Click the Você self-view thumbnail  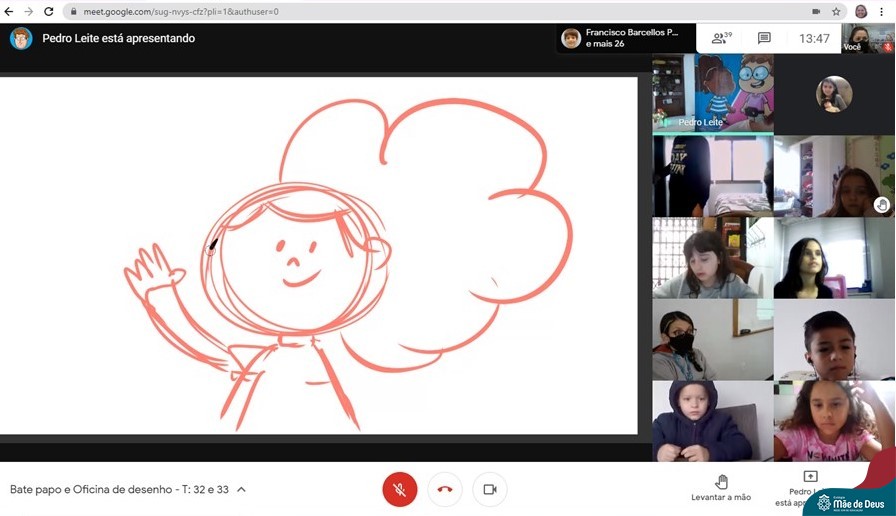(866, 38)
